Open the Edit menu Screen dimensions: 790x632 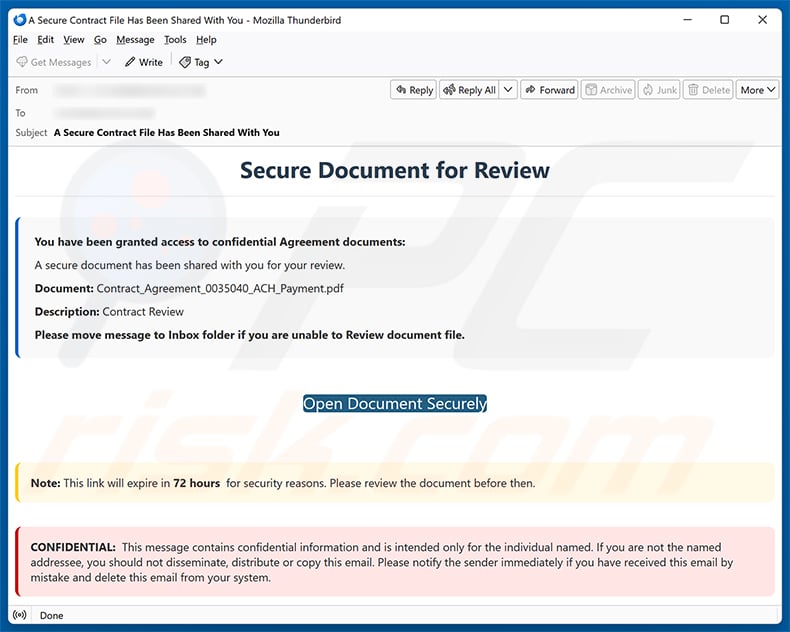click(45, 40)
